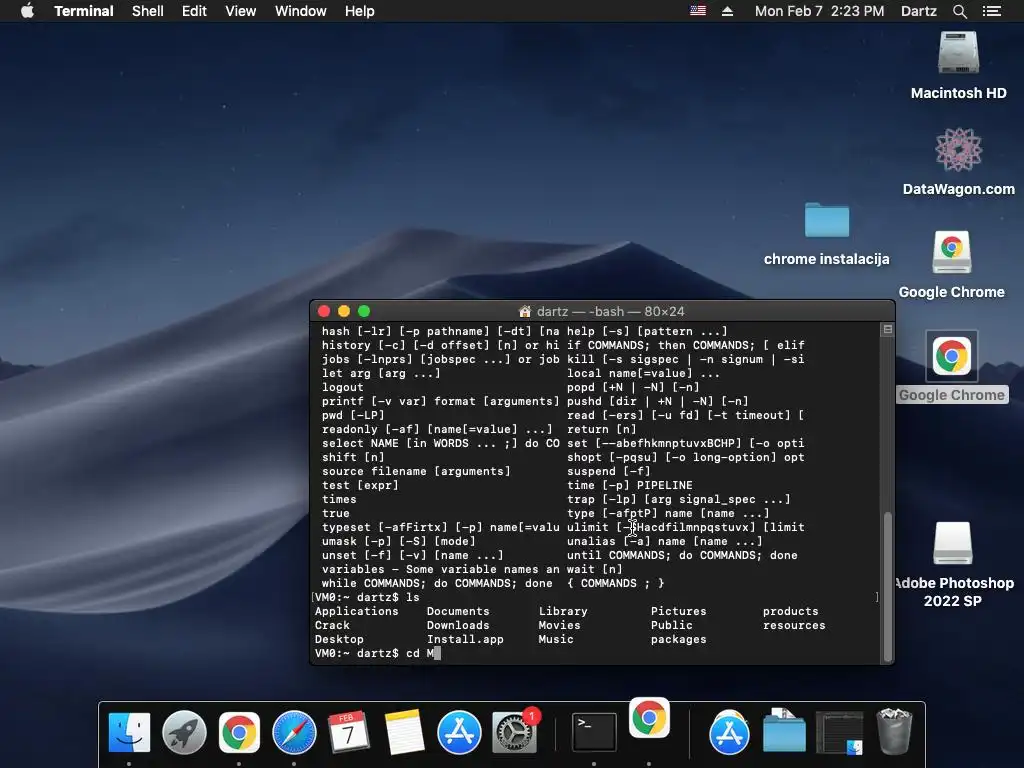This screenshot has height=768, width=1024.
Task: Click 'packages' in the ls output
Action: tap(679, 639)
